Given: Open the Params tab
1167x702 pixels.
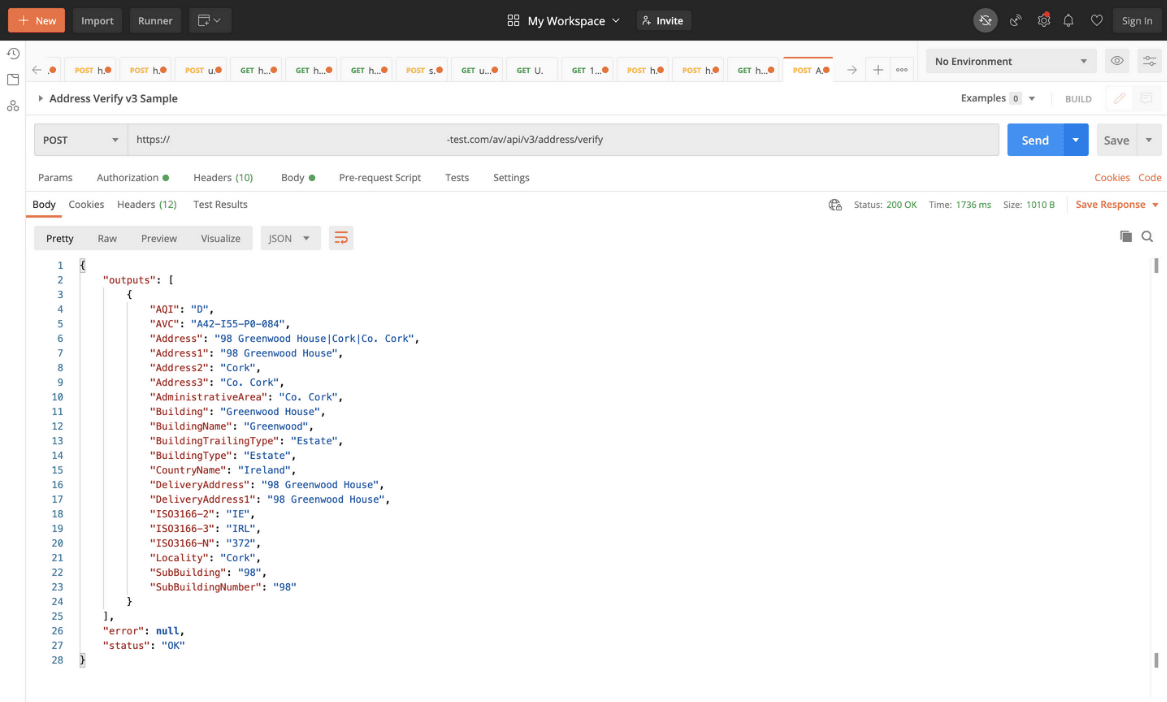Looking at the screenshot, I should [x=55, y=178].
